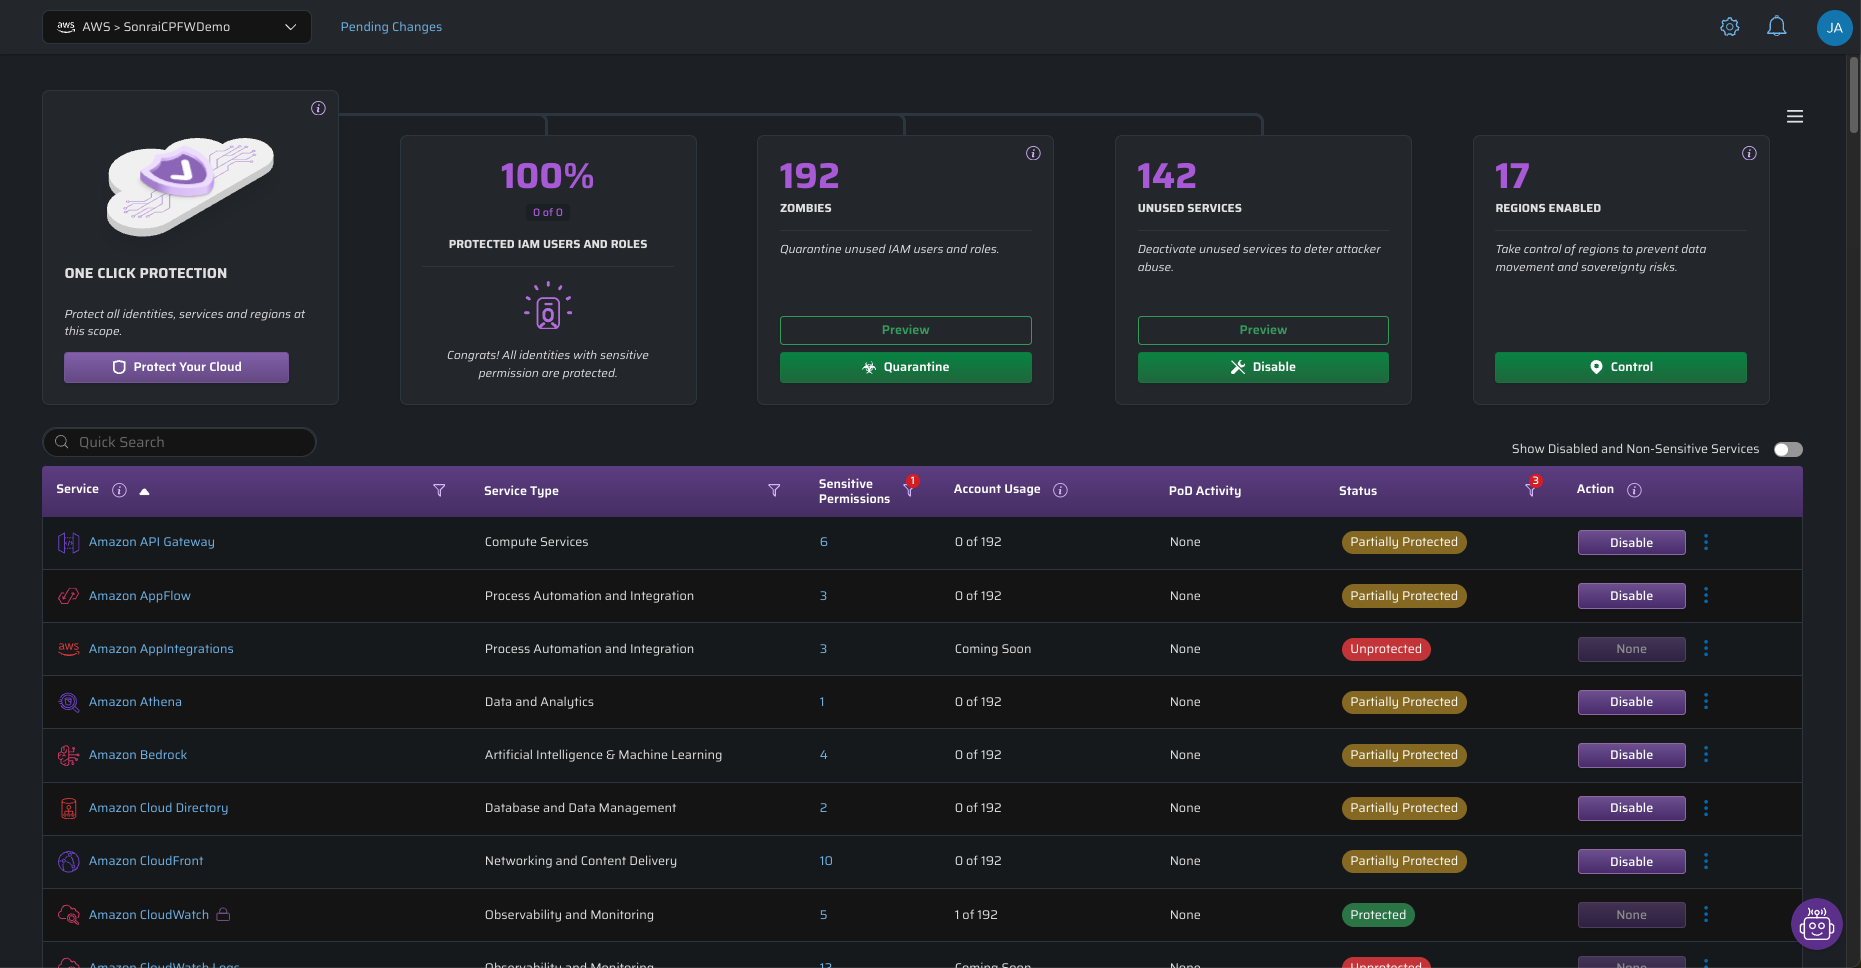Click sensitive permissions count 10 for CloudFront
The height and width of the screenshot is (968, 1861).
click(x=826, y=861)
